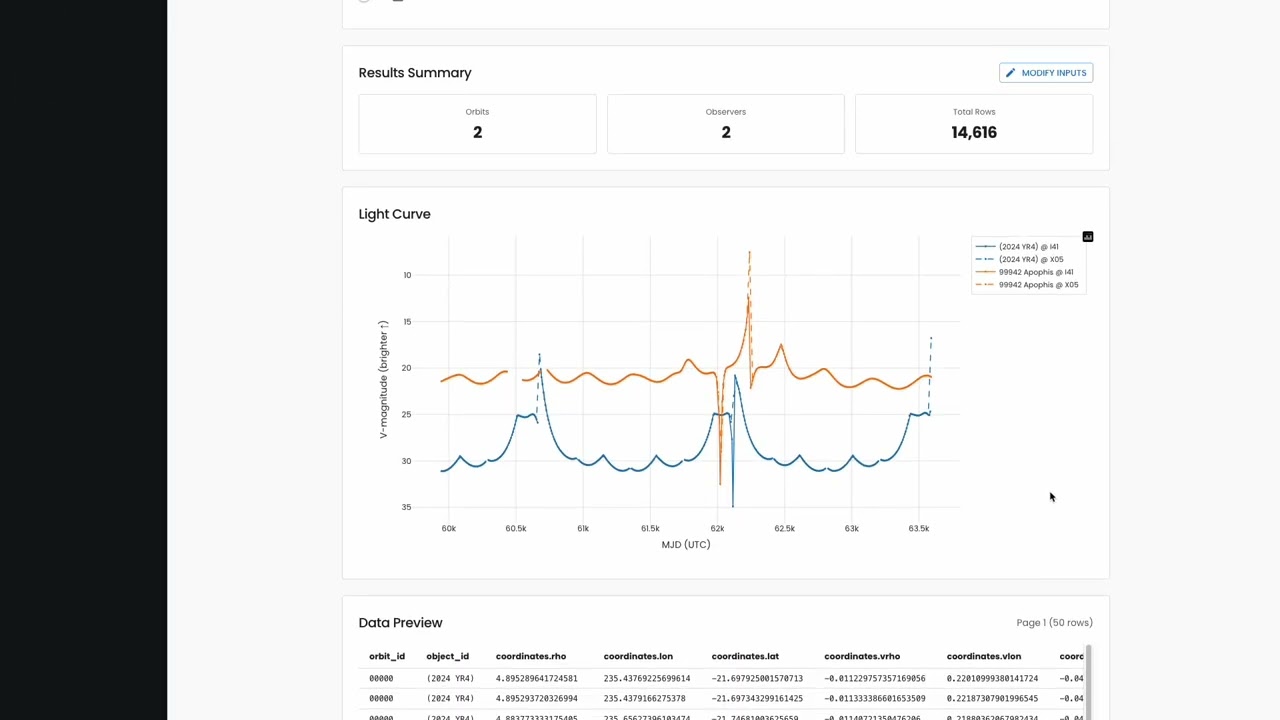
Task: Click the Results Summary heading
Action: [415, 73]
